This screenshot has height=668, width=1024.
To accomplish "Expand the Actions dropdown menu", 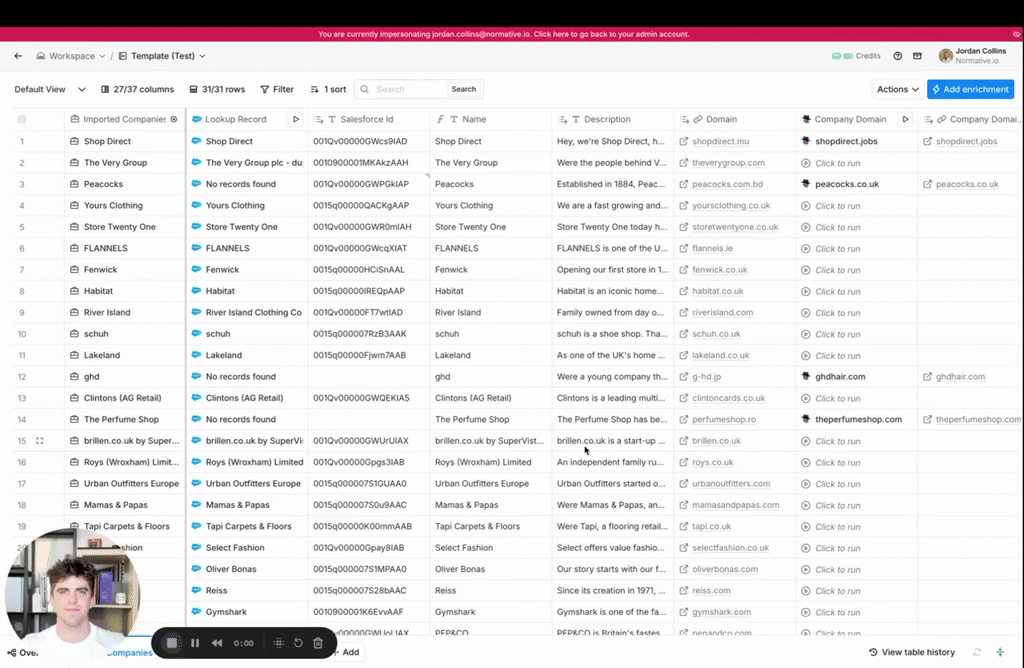I will 897,89.
